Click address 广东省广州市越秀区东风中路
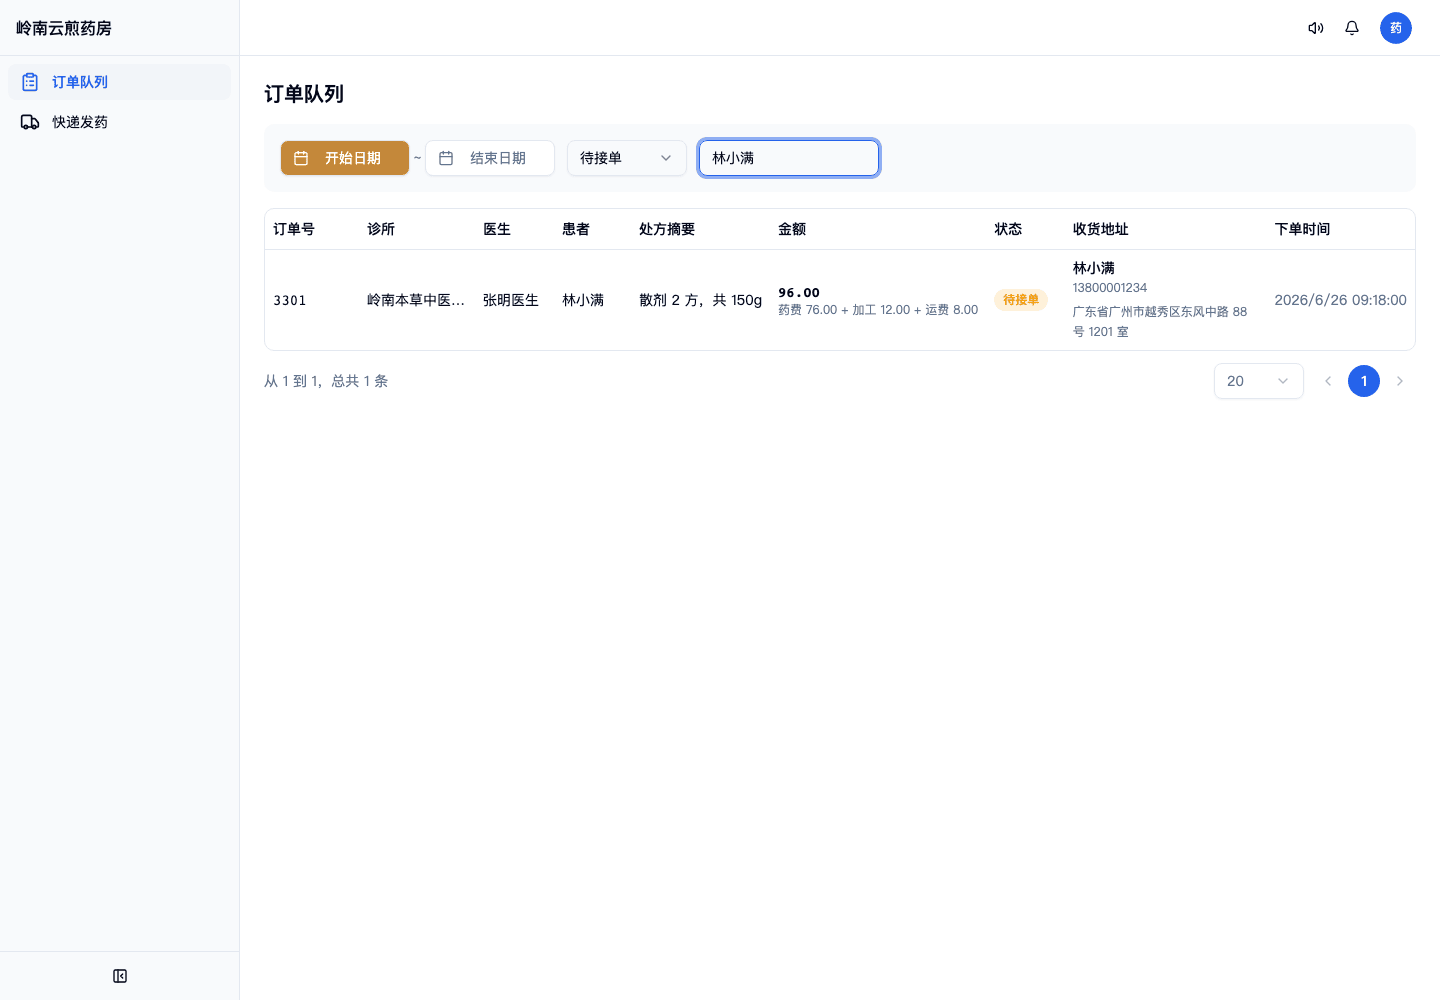The image size is (1440, 1000). coord(1160,321)
